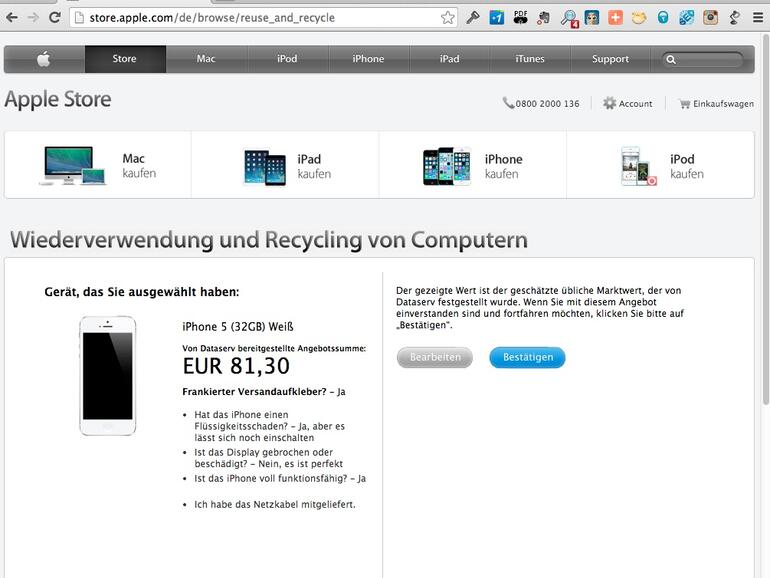Bookmark this page with the star
This screenshot has height=578, width=770.
[447, 18]
